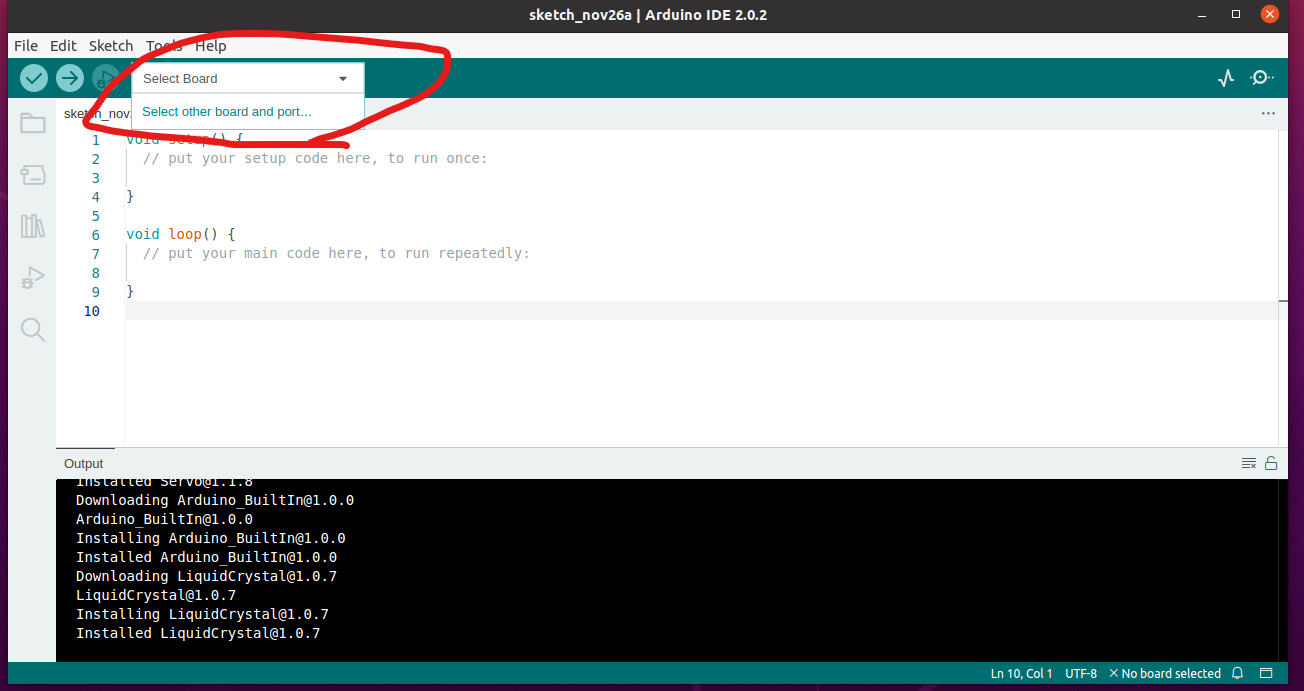This screenshot has height=691, width=1304.
Task: Open the Edit menu
Action: 63,46
